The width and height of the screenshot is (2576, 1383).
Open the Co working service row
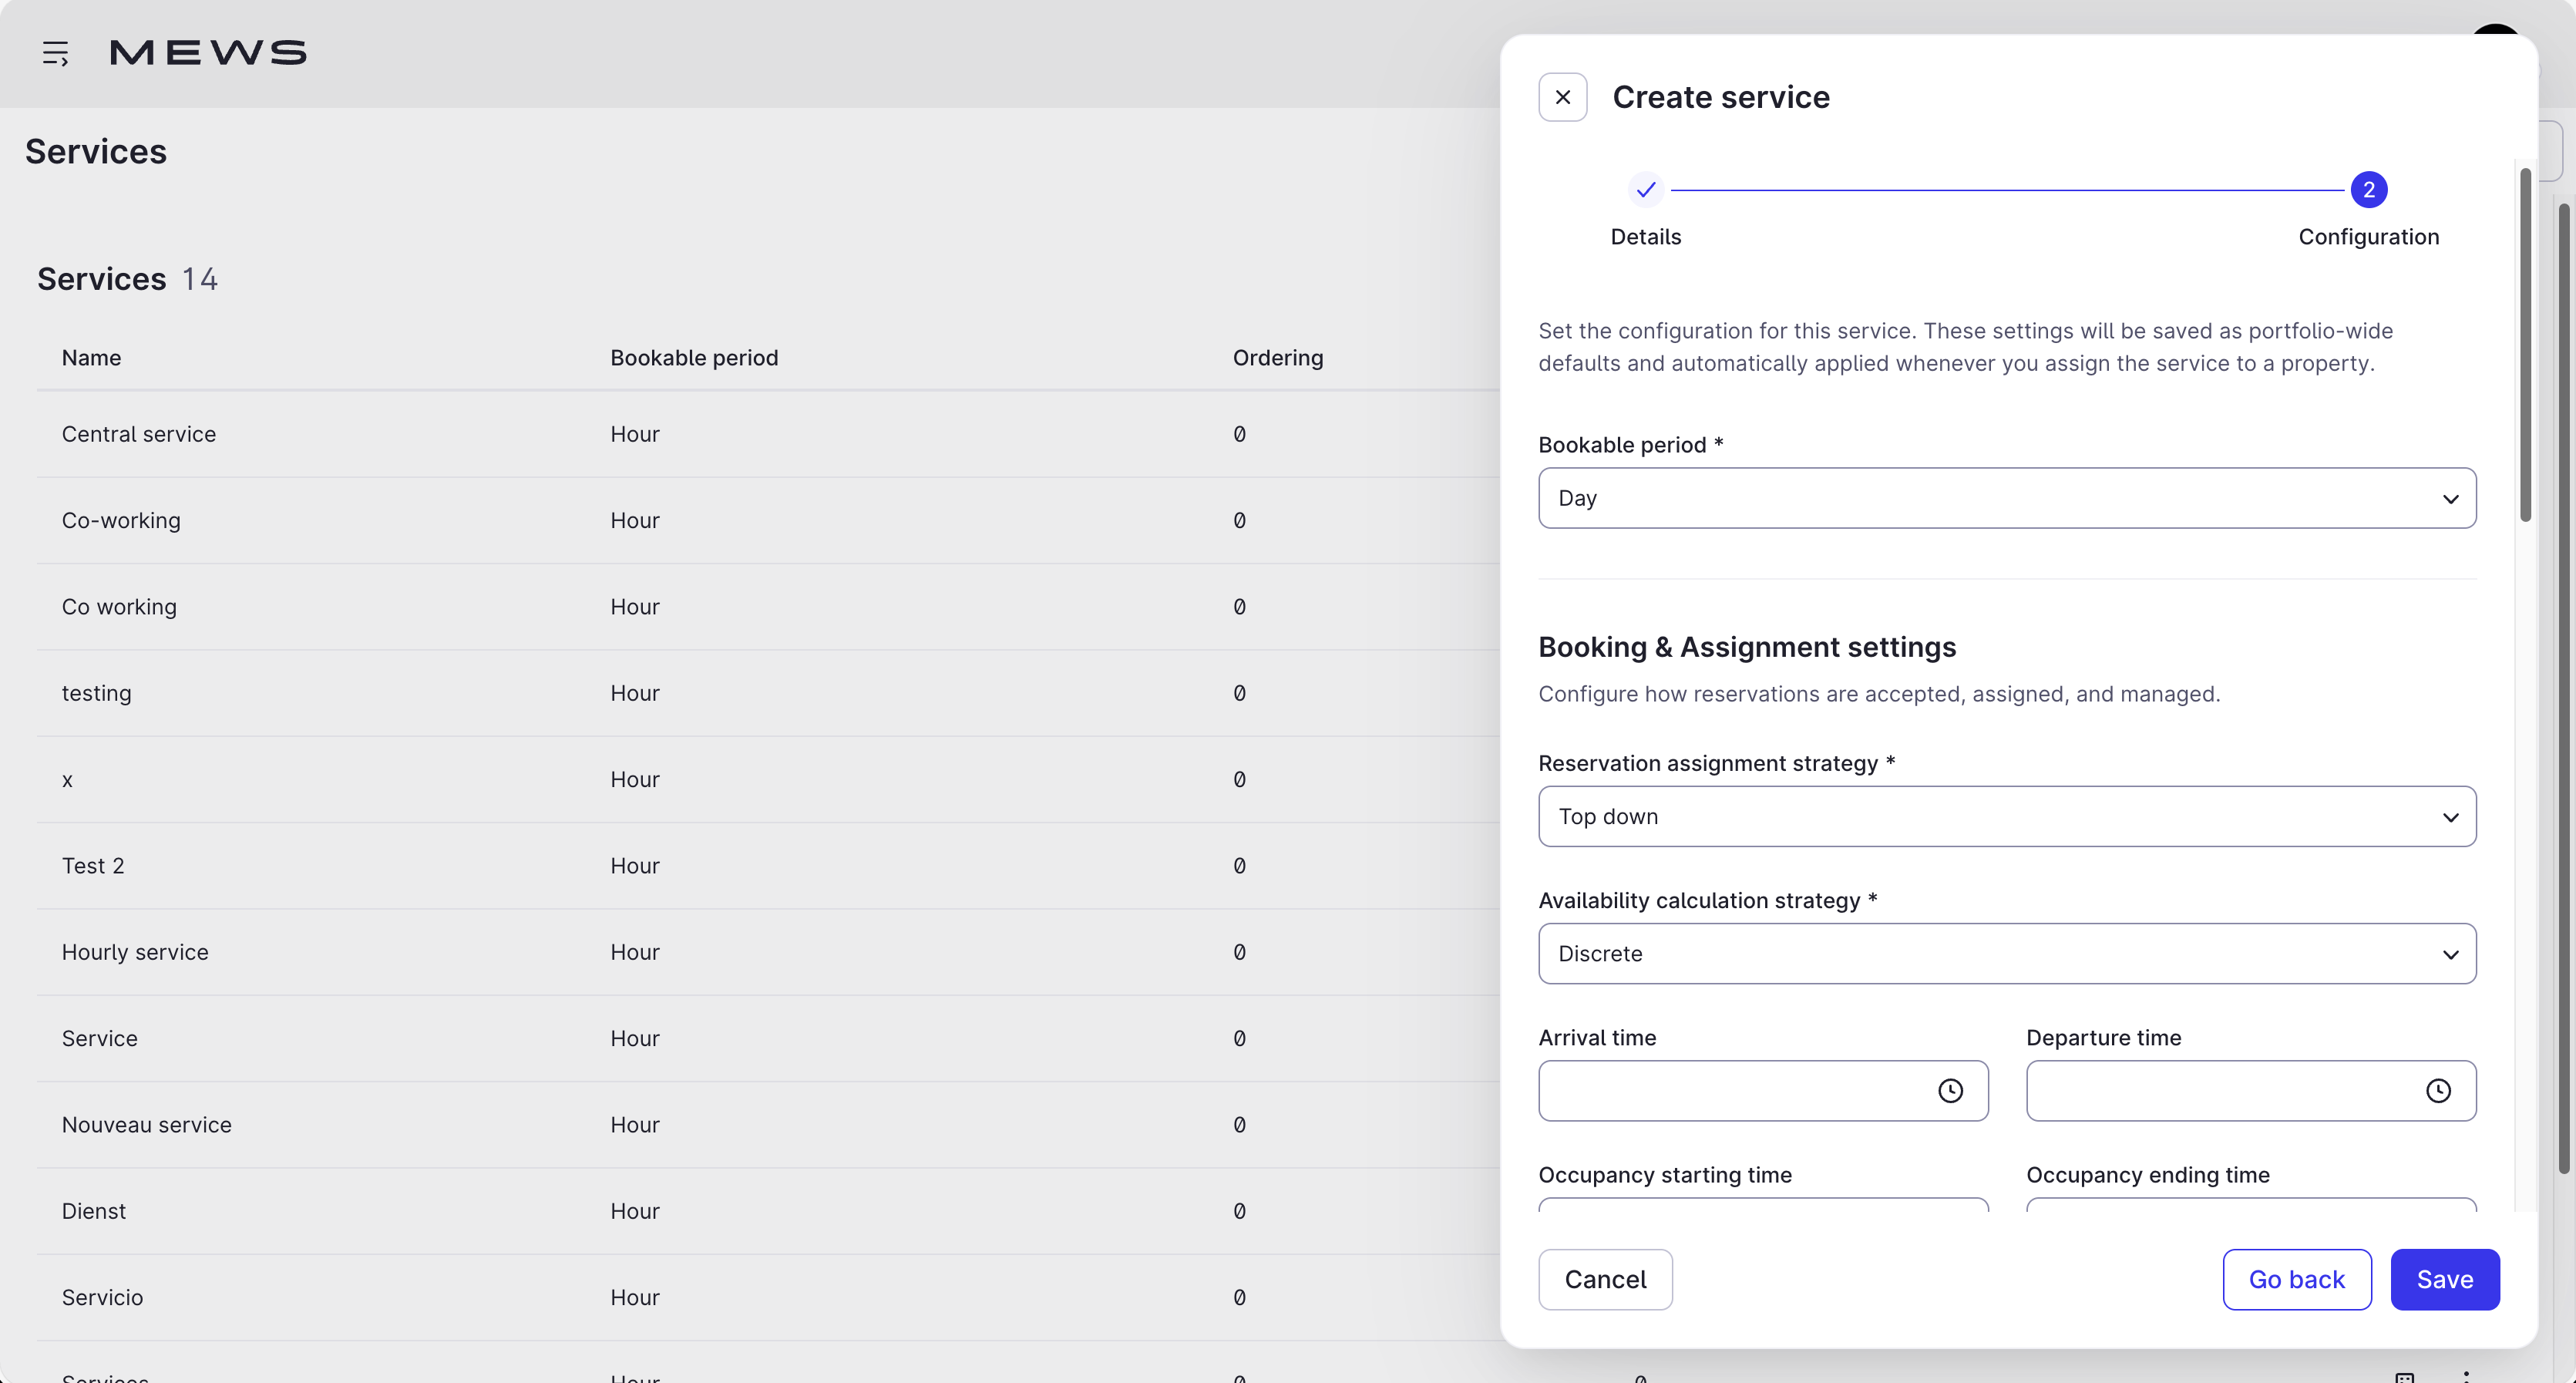coord(768,607)
